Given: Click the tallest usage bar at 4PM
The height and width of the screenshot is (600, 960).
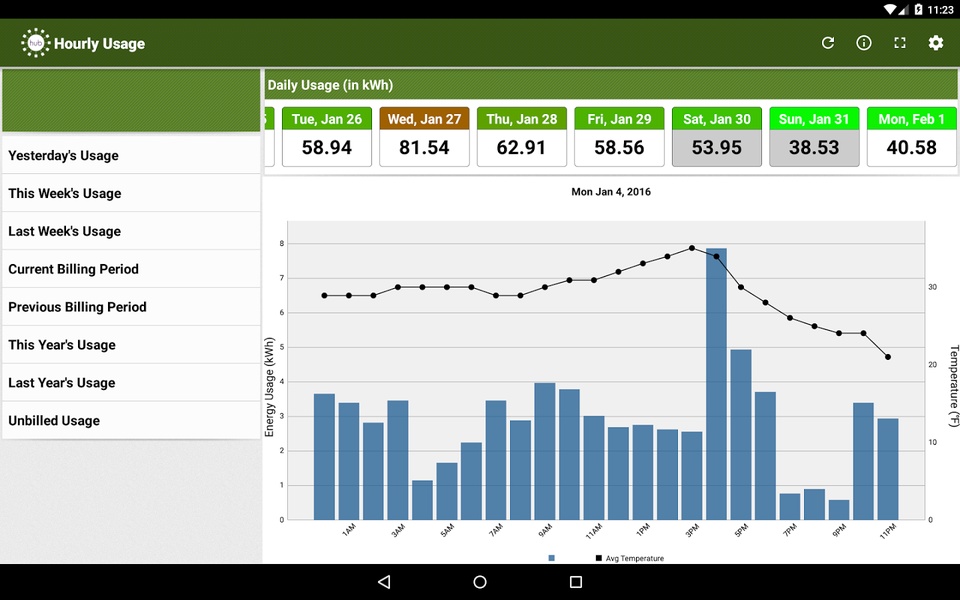Looking at the screenshot, I should (716, 384).
